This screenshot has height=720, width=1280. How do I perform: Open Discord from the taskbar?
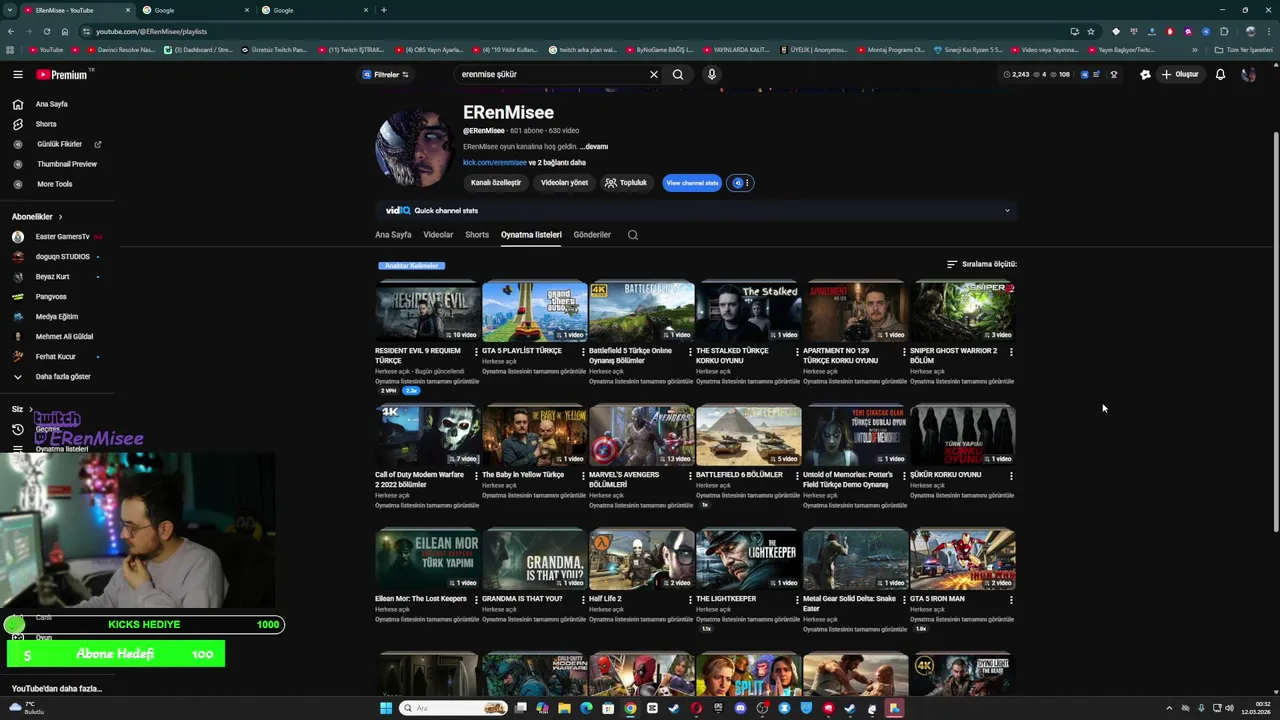[740, 708]
